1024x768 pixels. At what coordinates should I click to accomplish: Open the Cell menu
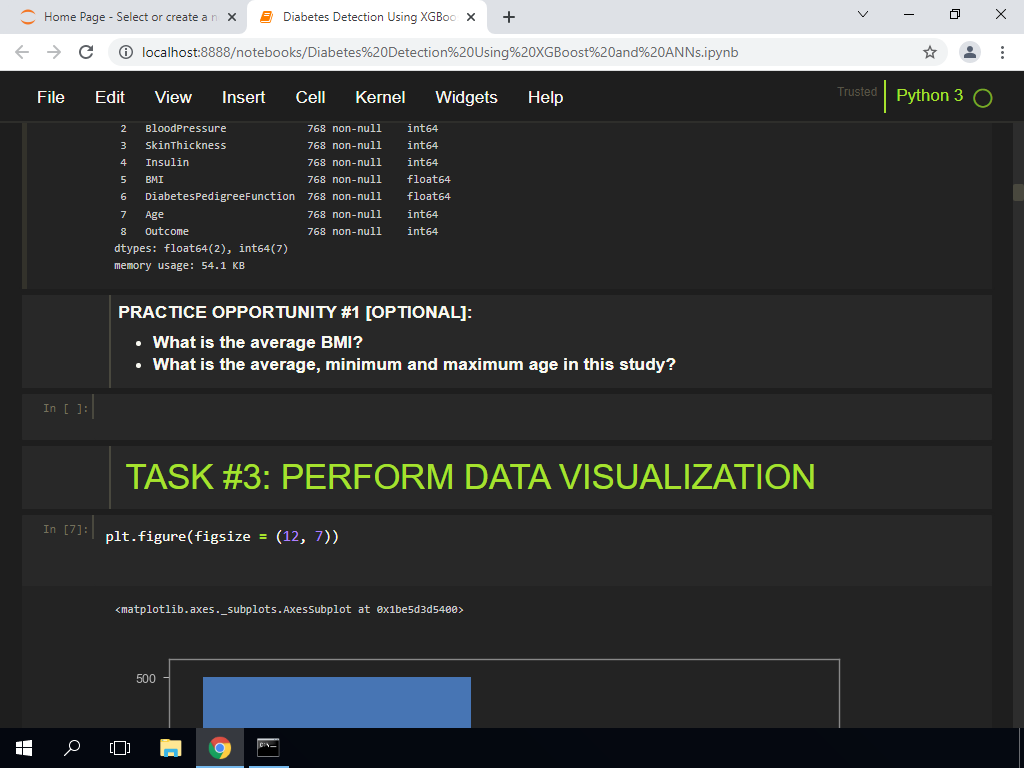tap(310, 97)
